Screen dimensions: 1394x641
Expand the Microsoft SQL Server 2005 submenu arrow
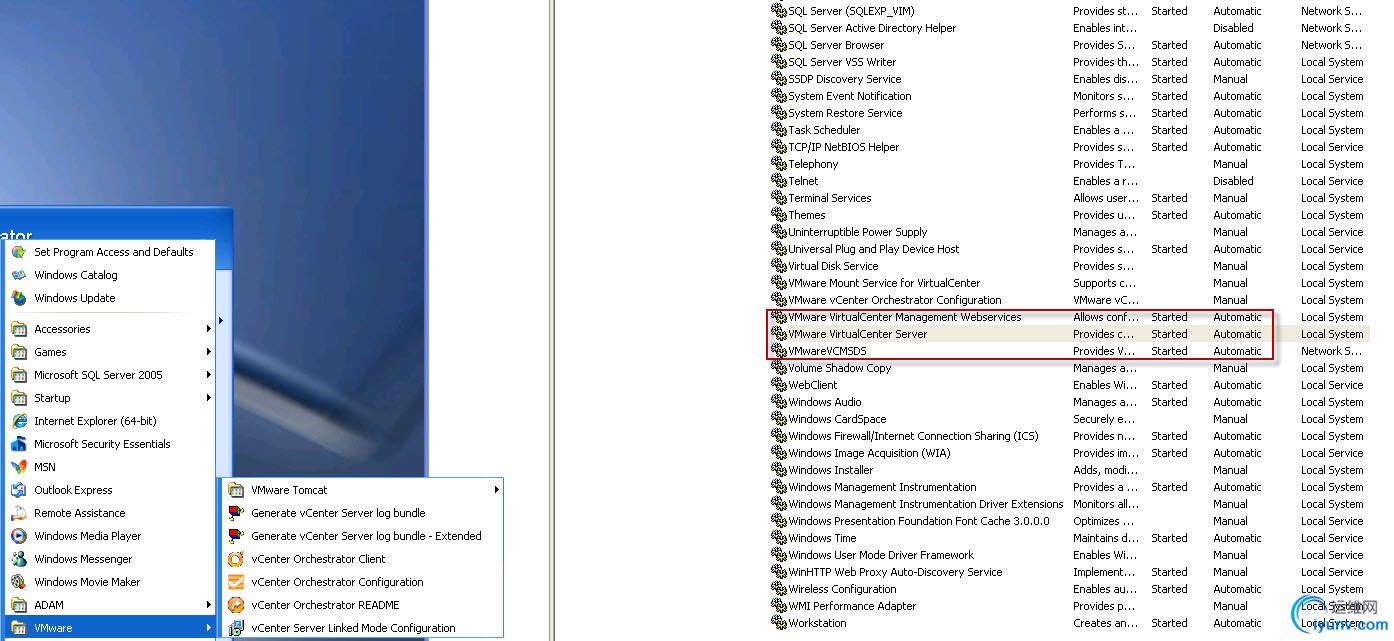coord(209,375)
